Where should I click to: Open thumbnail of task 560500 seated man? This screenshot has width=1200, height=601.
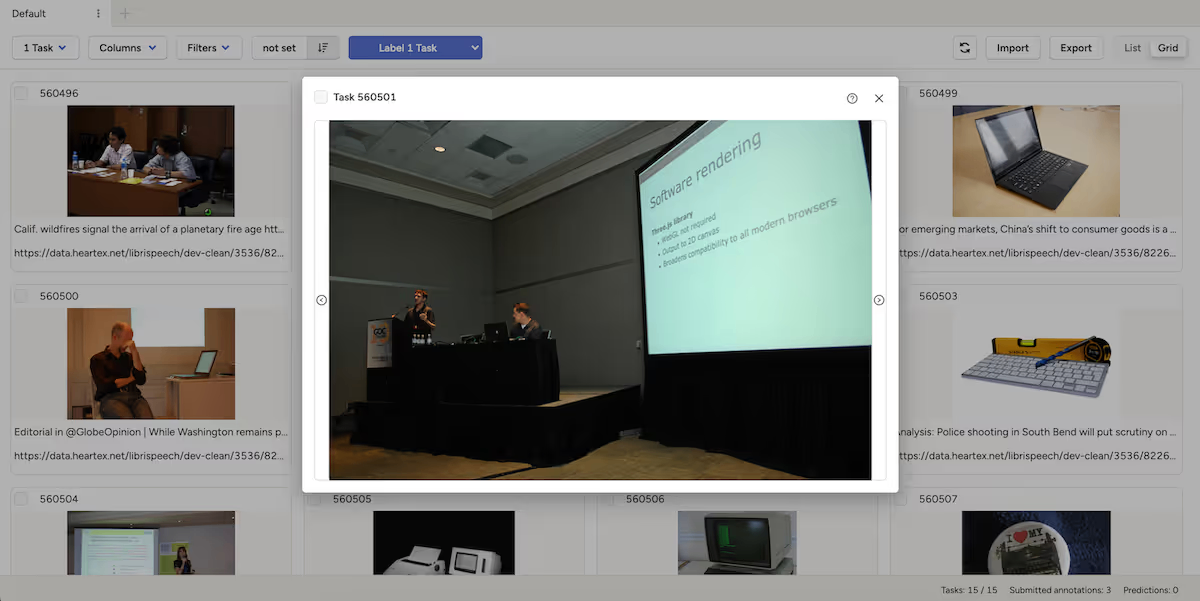pyautogui.click(x=151, y=364)
